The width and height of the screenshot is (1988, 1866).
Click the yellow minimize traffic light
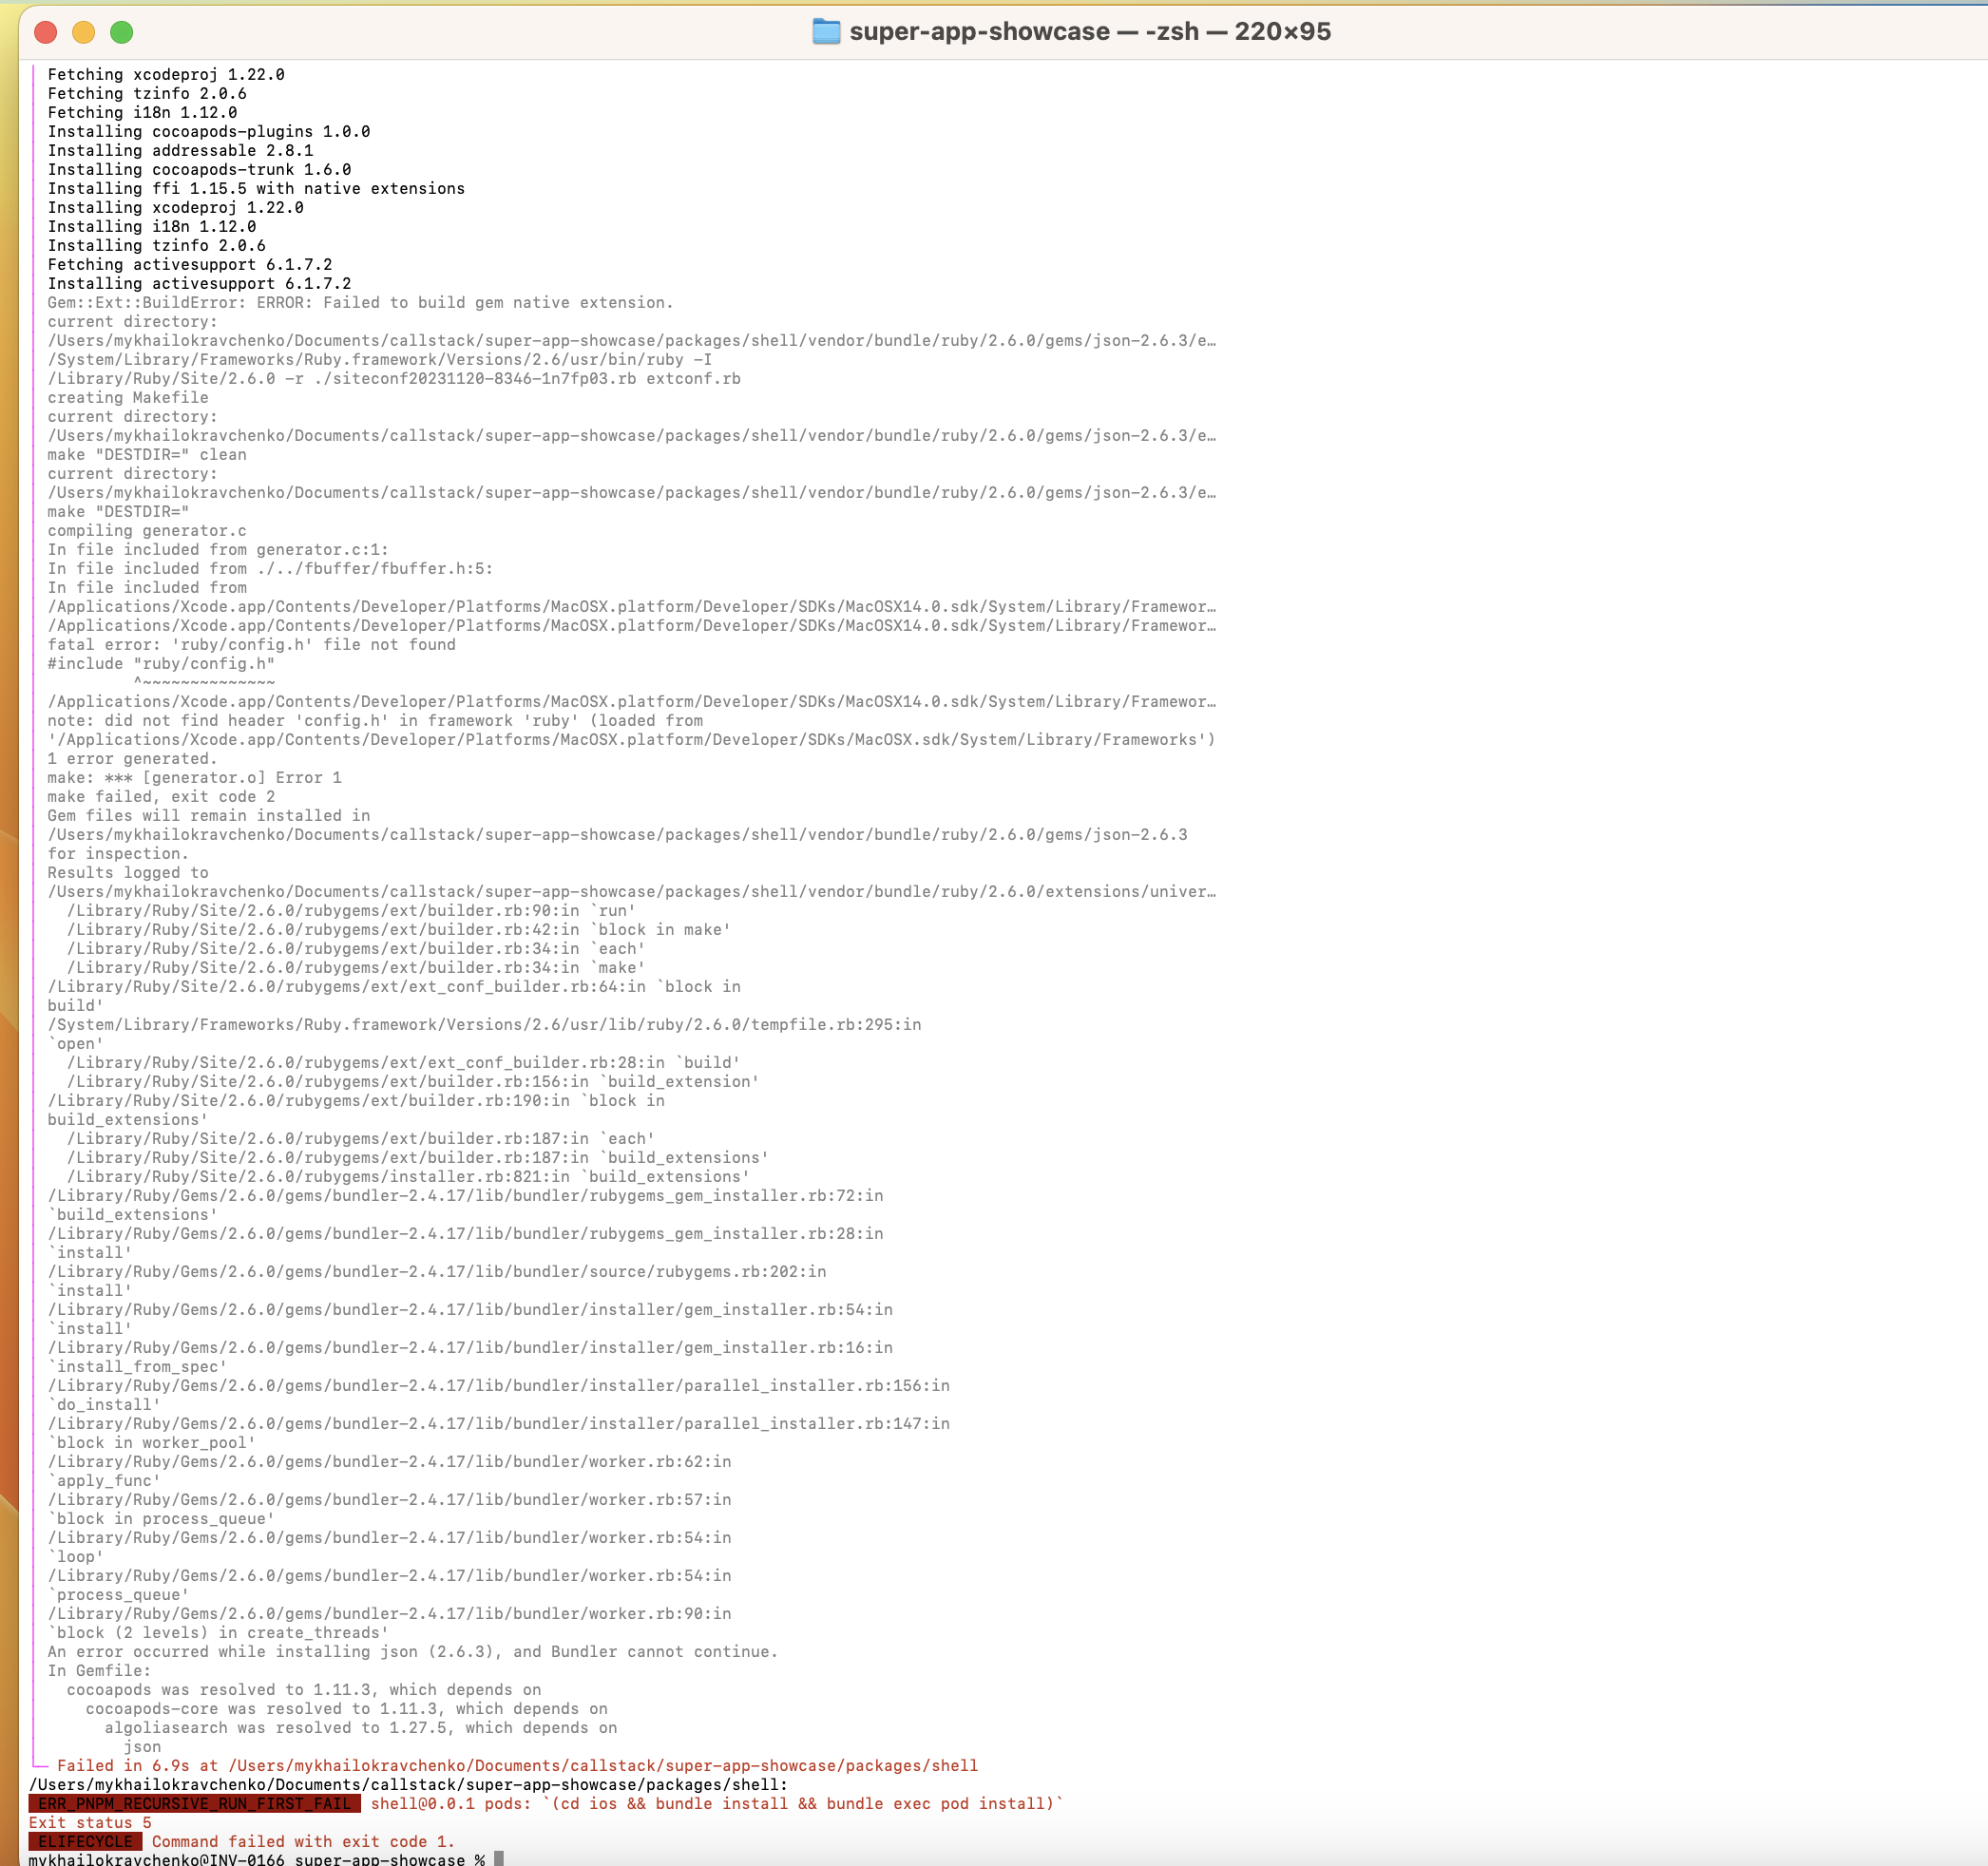(x=82, y=32)
